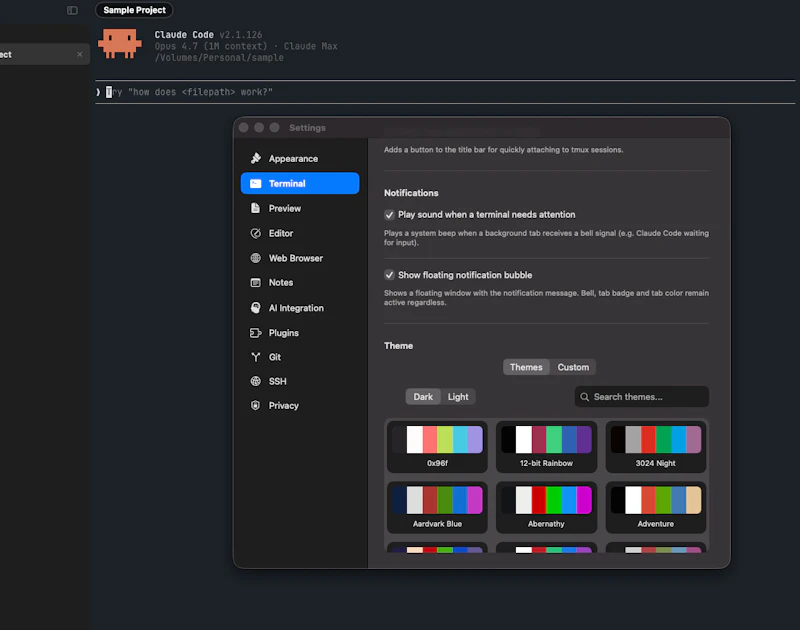The image size is (800, 630).
Task: Switch to the Themes segment
Action: 526,367
